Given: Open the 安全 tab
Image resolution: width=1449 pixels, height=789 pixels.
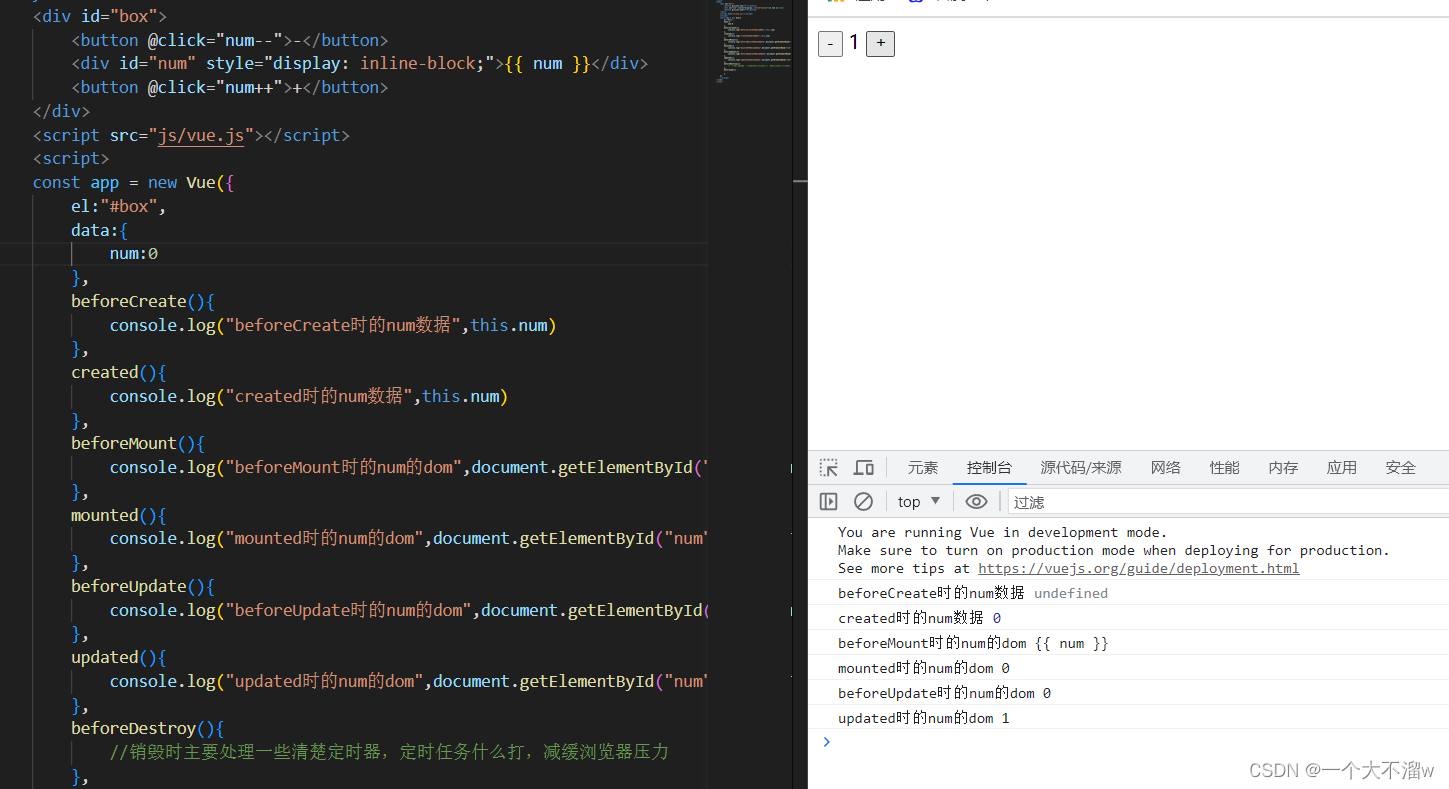Looking at the screenshot, I should click(x=1401, y=467).
